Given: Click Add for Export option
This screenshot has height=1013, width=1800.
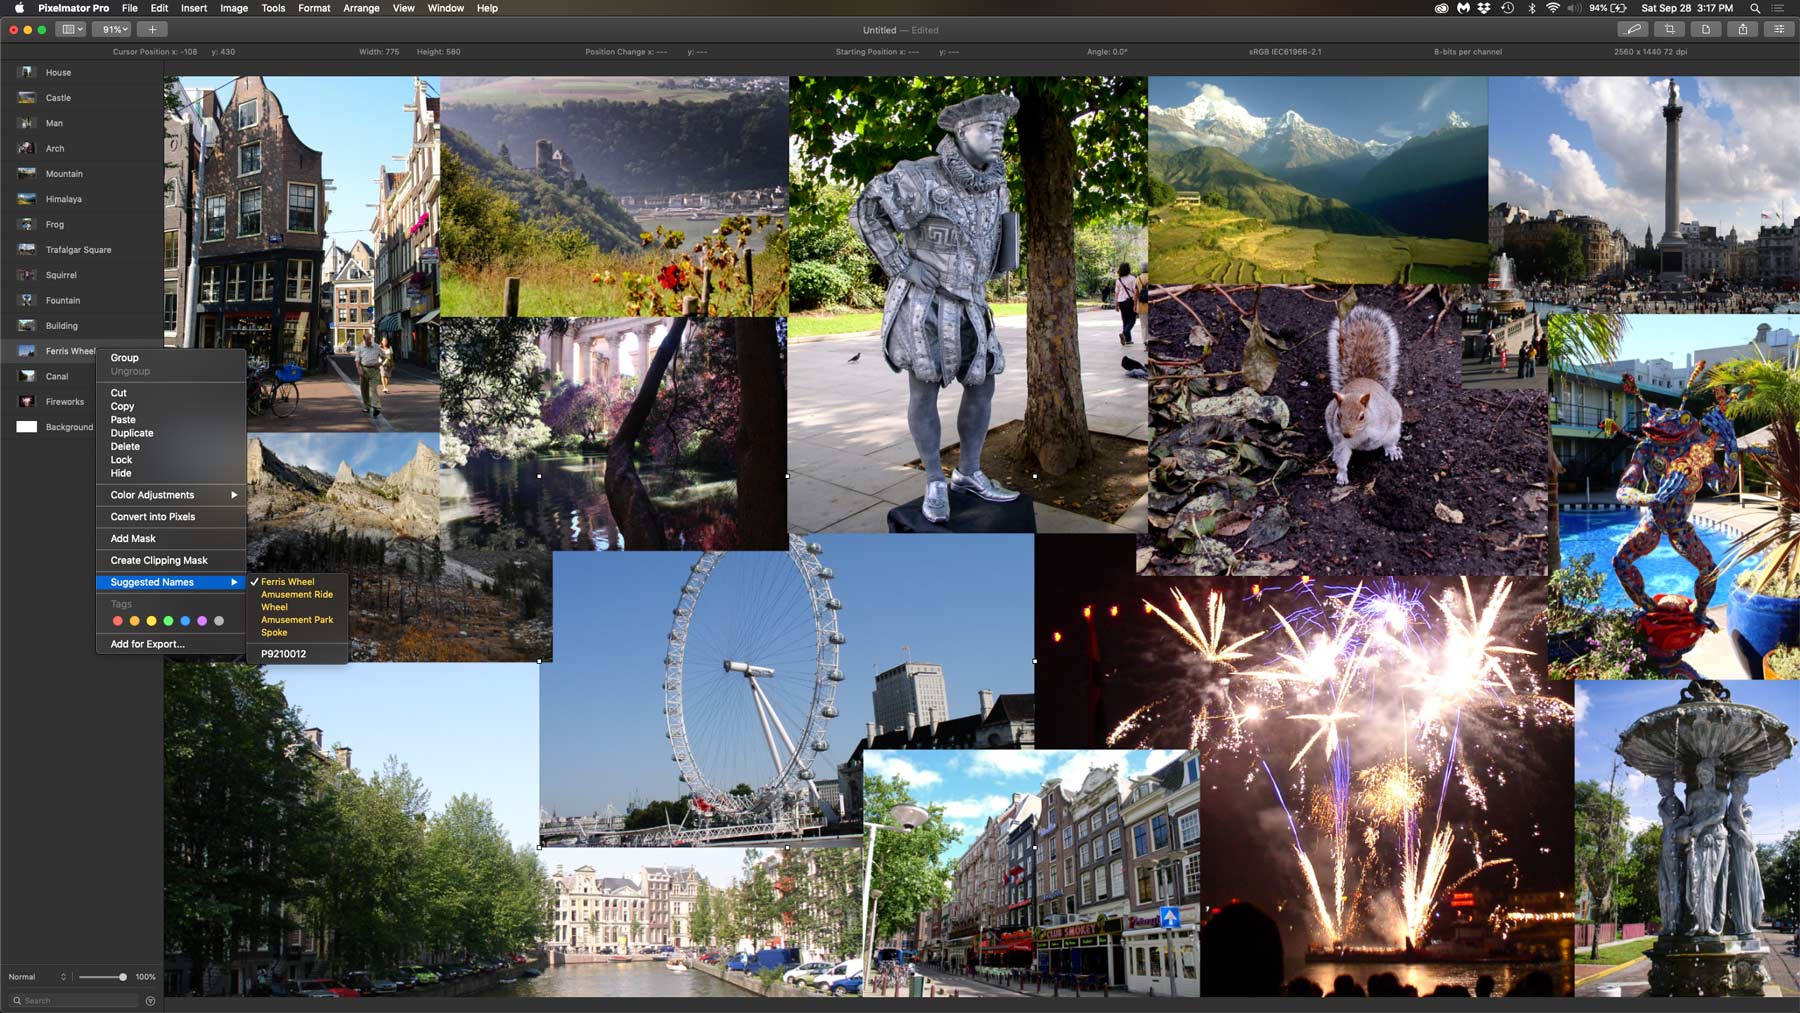Looking at the screenshot, I should click(x=171, y=644).
